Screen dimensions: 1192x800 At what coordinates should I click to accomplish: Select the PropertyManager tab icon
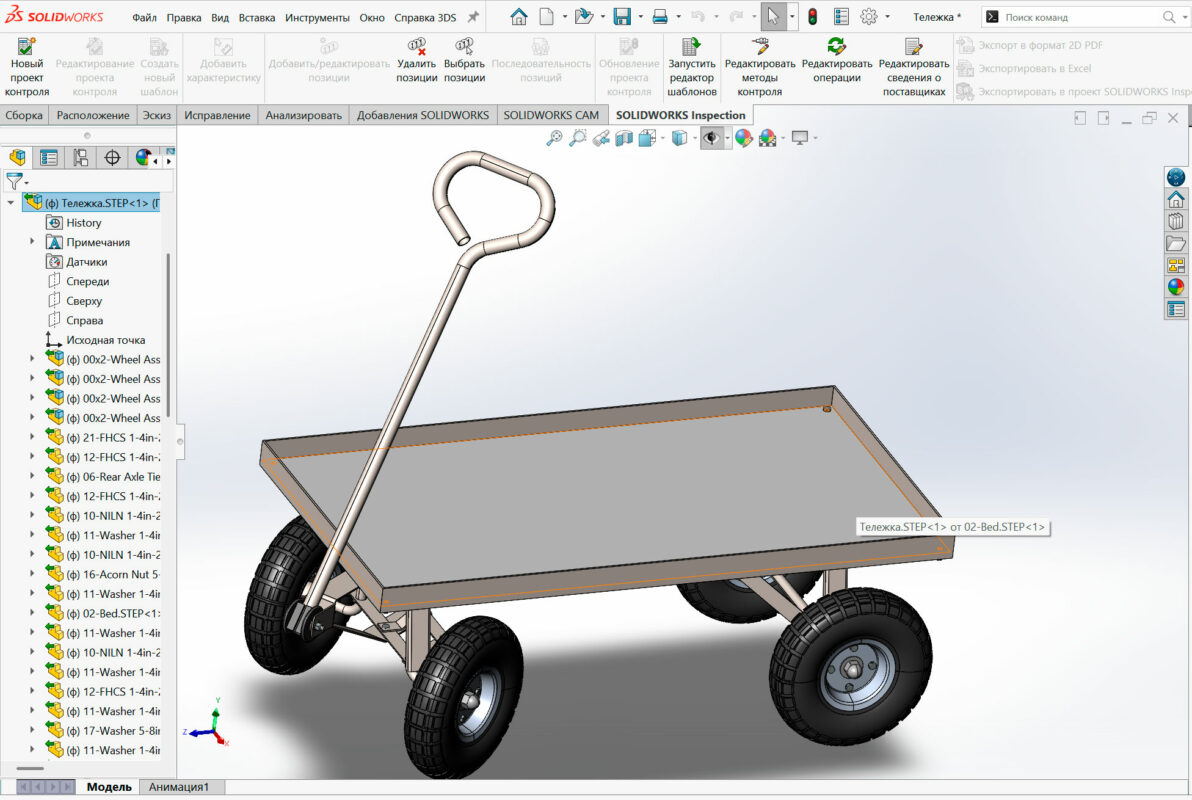[x=48, y=158]
